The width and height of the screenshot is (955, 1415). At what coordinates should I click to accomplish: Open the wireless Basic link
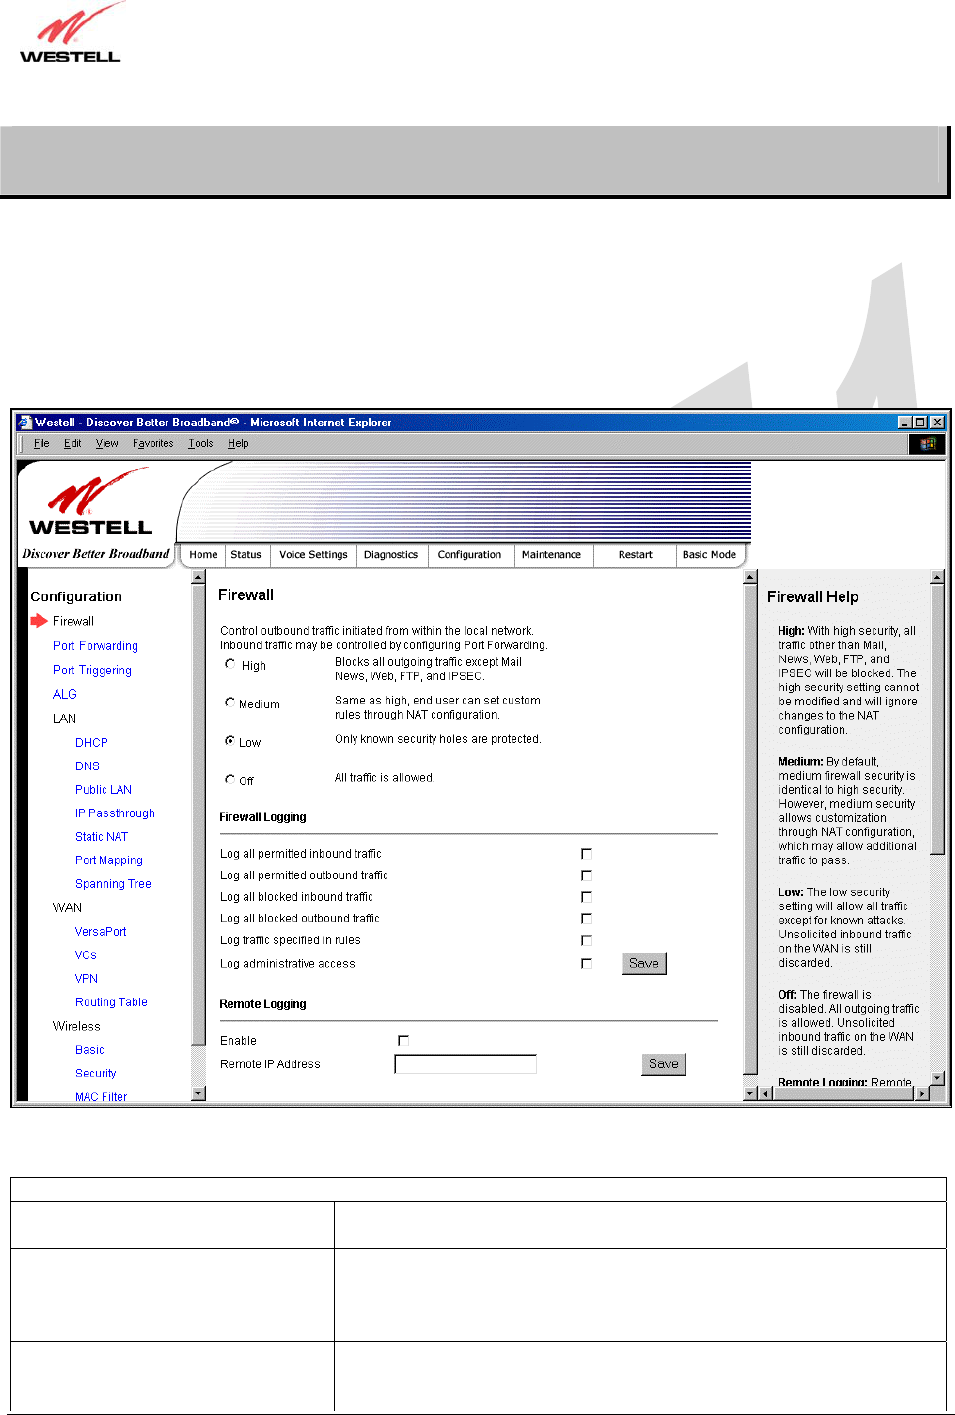[89, 1050]
